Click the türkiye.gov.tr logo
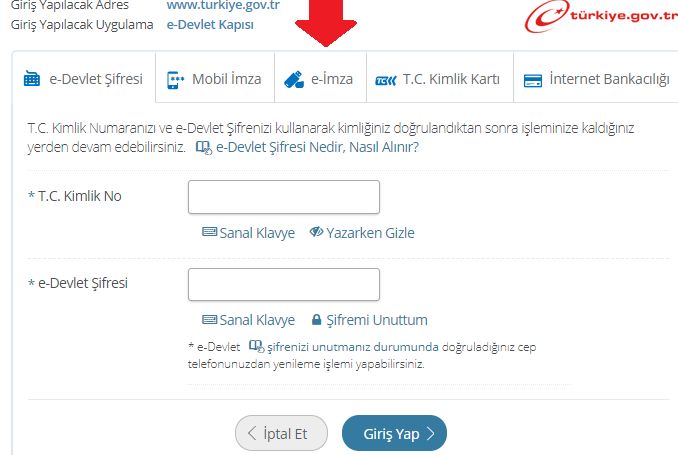678x455 pixels. pos(601,16)
